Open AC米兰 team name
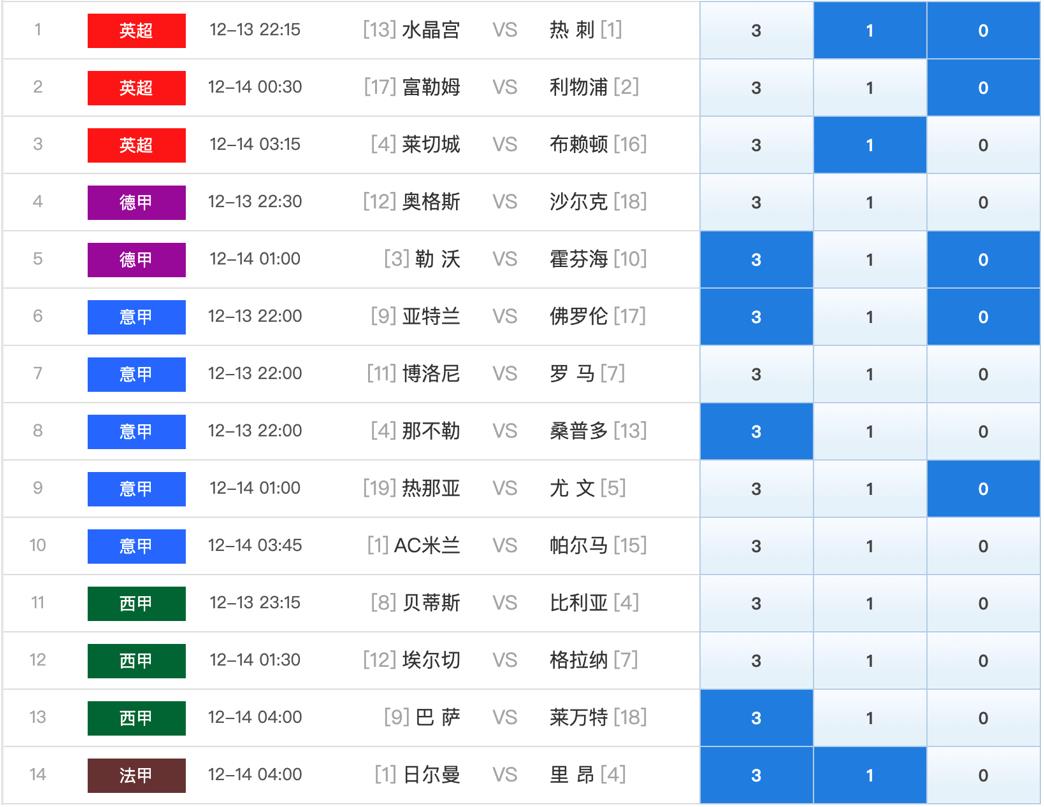The height and width of the screenshot is (807, 1044). (x=427, y=545)
